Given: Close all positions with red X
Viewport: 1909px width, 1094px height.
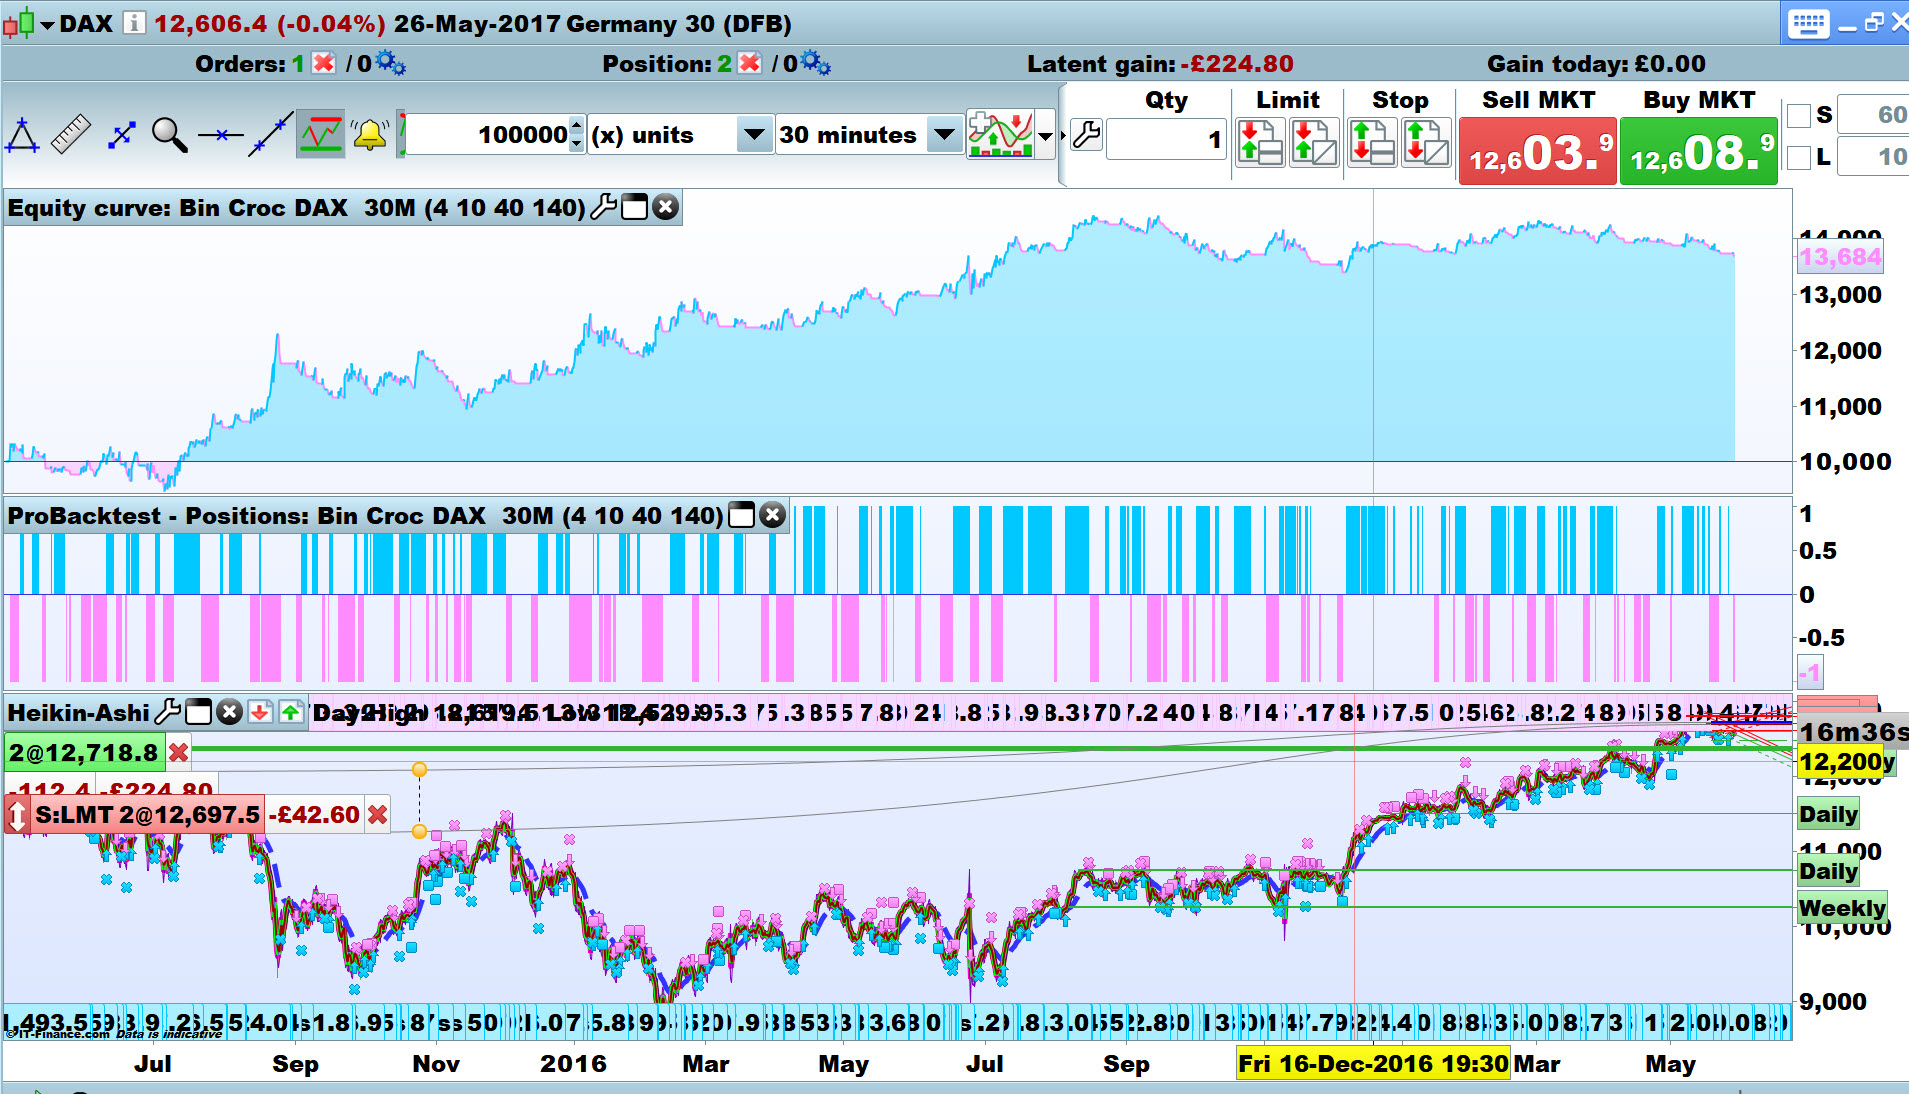Looking at the screenshot, I should point(749,63).
